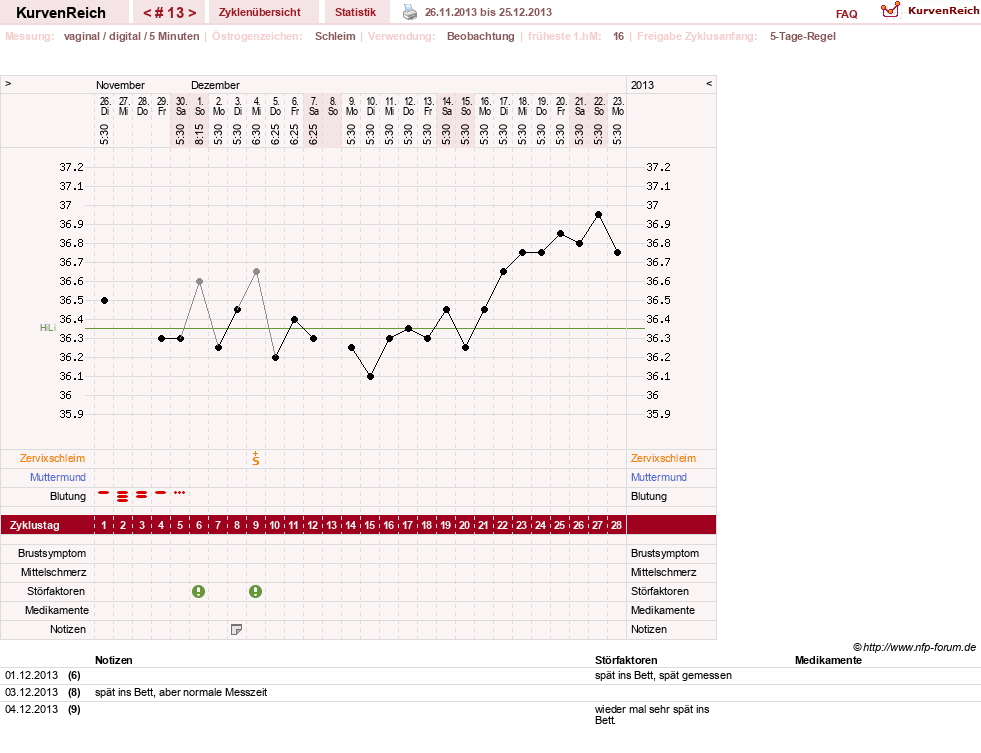Click the printer icon next to the date range
This screenshot has width=981, height=753.
pos(409,12)
